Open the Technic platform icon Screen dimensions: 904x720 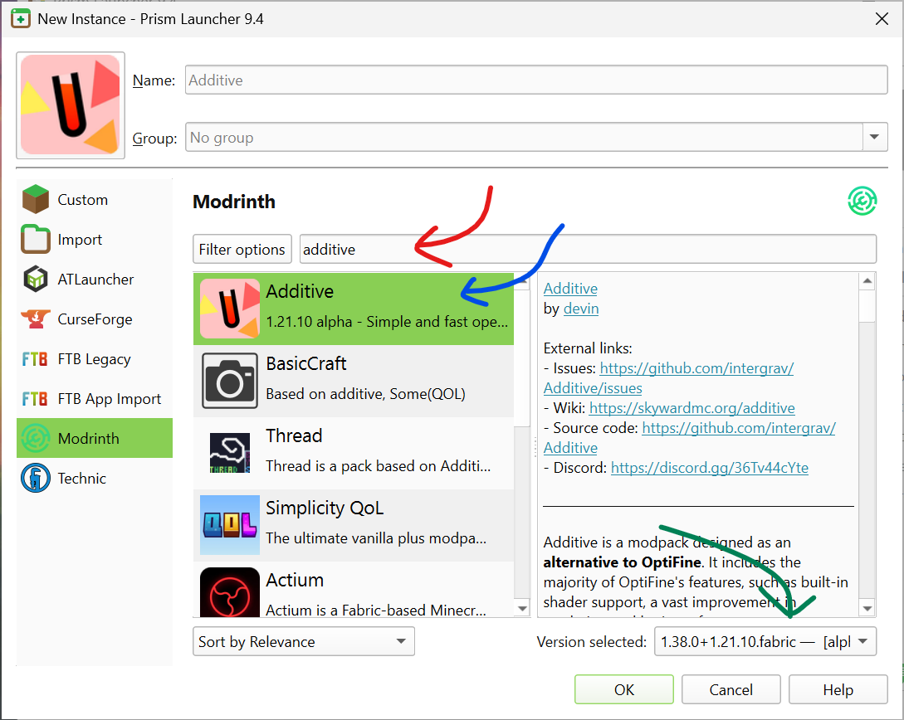click(36, 478)
